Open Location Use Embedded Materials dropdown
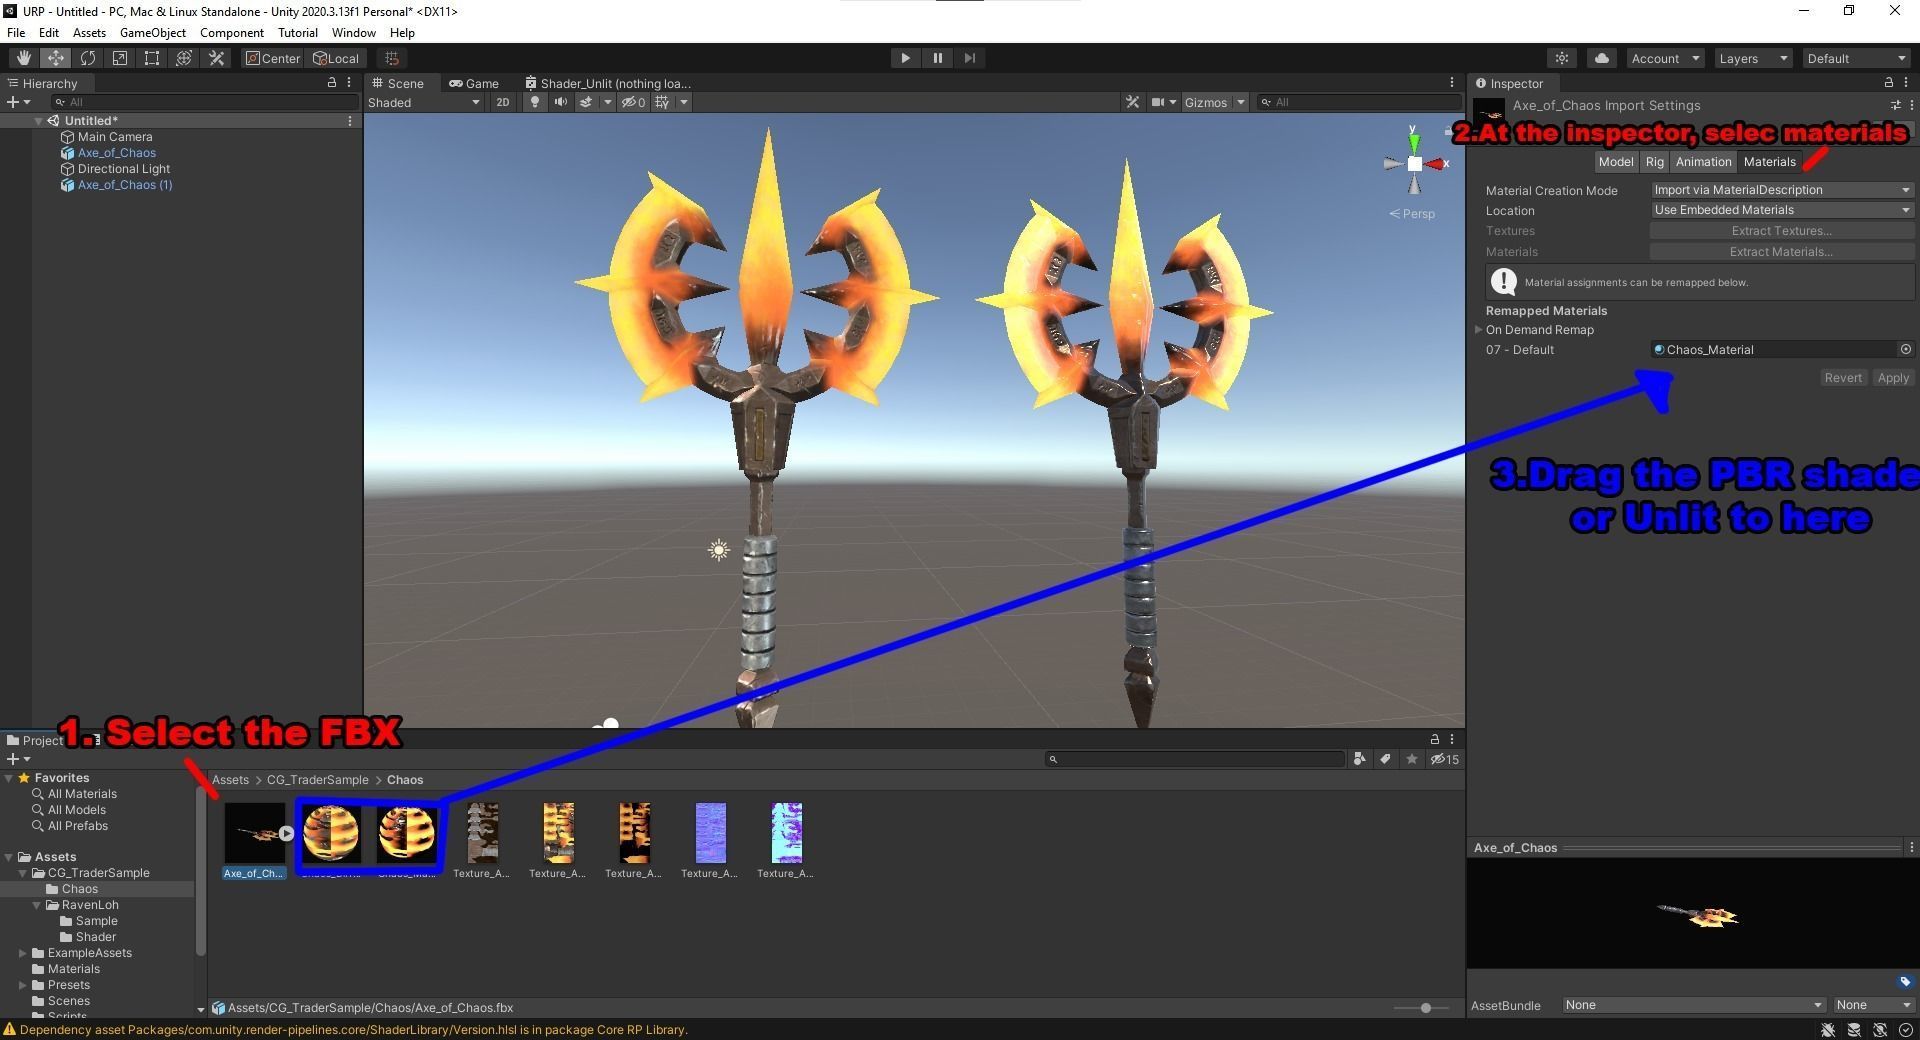 tap(1781, 210)
